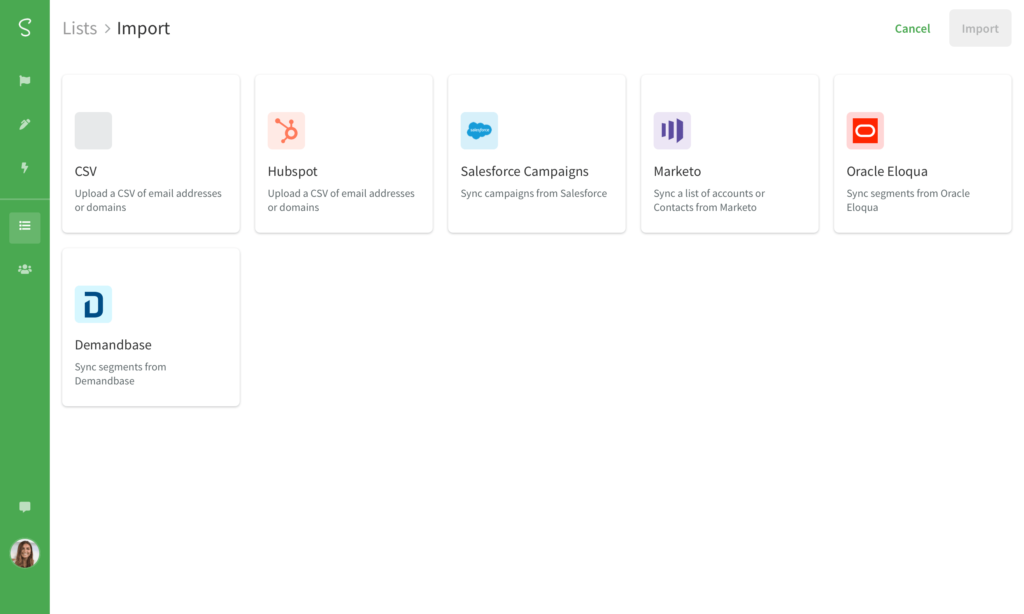Viewport: 1024px width, 614px height.
Task: Click the user avatar photo
Action: pyautogui.click(x=25, y=553)
